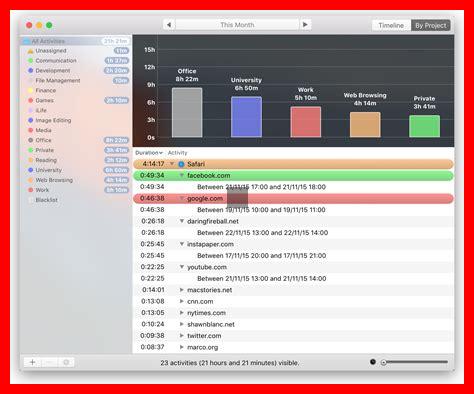
Task: Switch to By Project view
Action: coord(431,25)
